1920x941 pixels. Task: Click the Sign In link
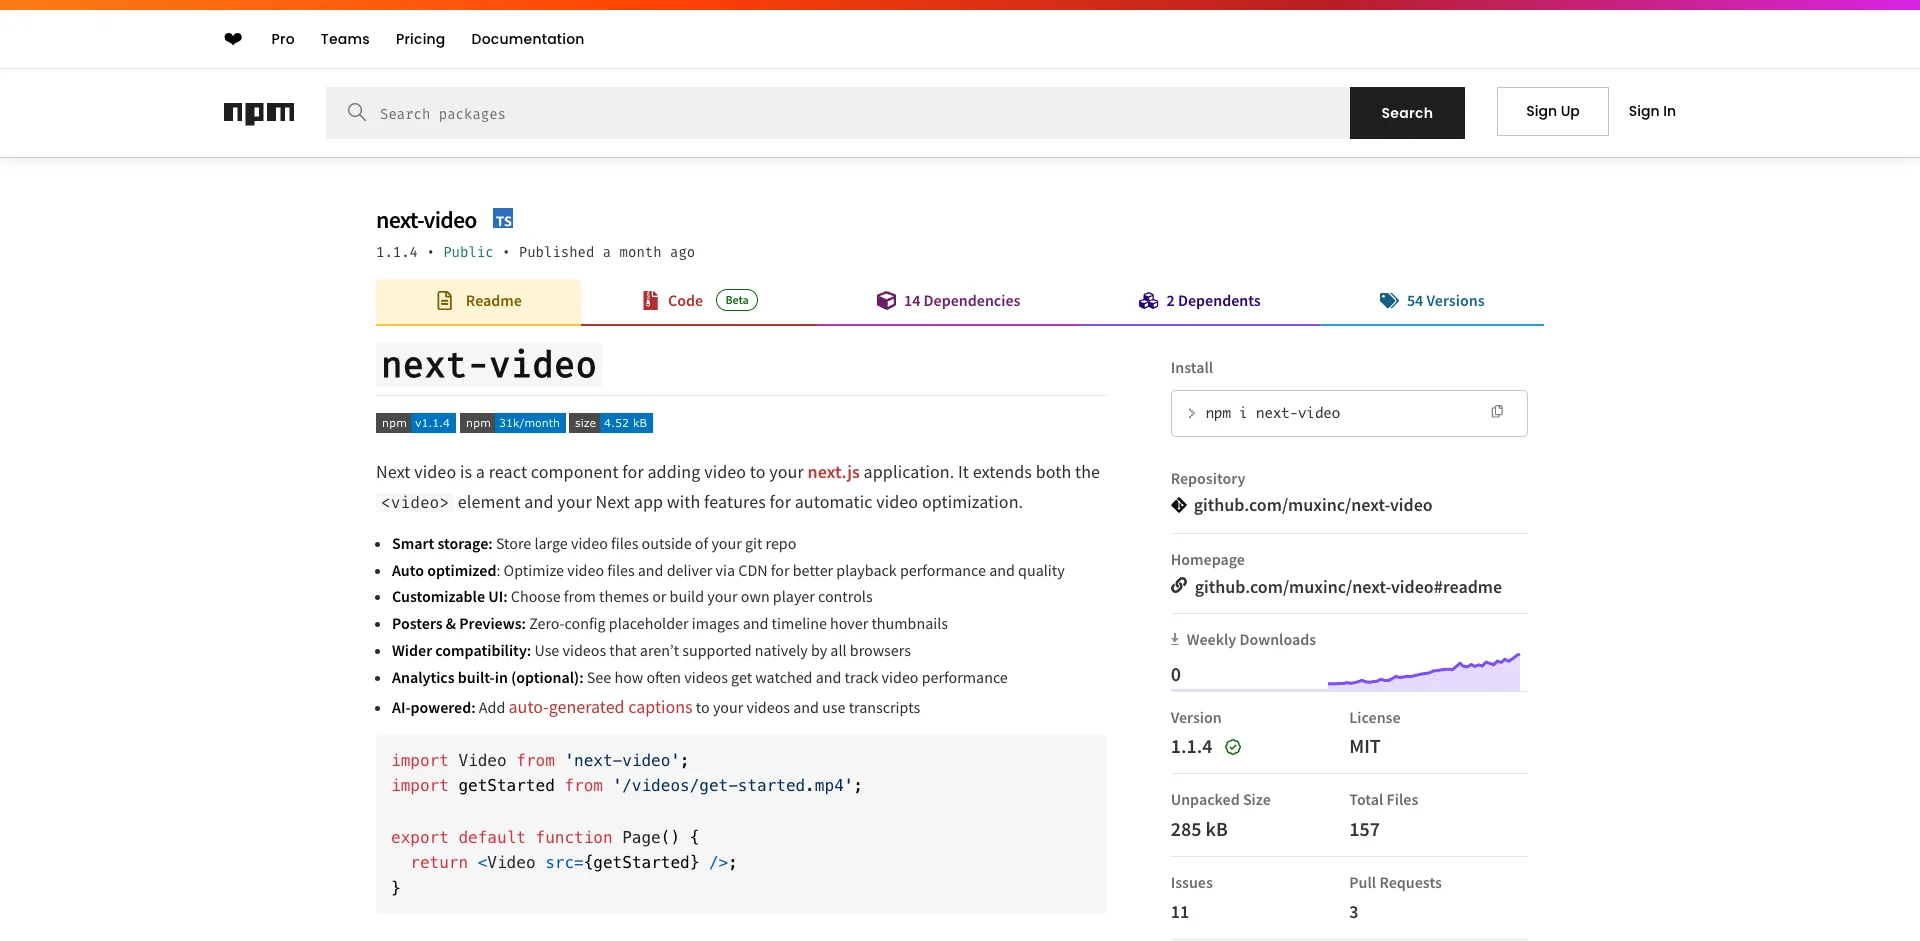pyautogui.click(x=1652, y=111)
